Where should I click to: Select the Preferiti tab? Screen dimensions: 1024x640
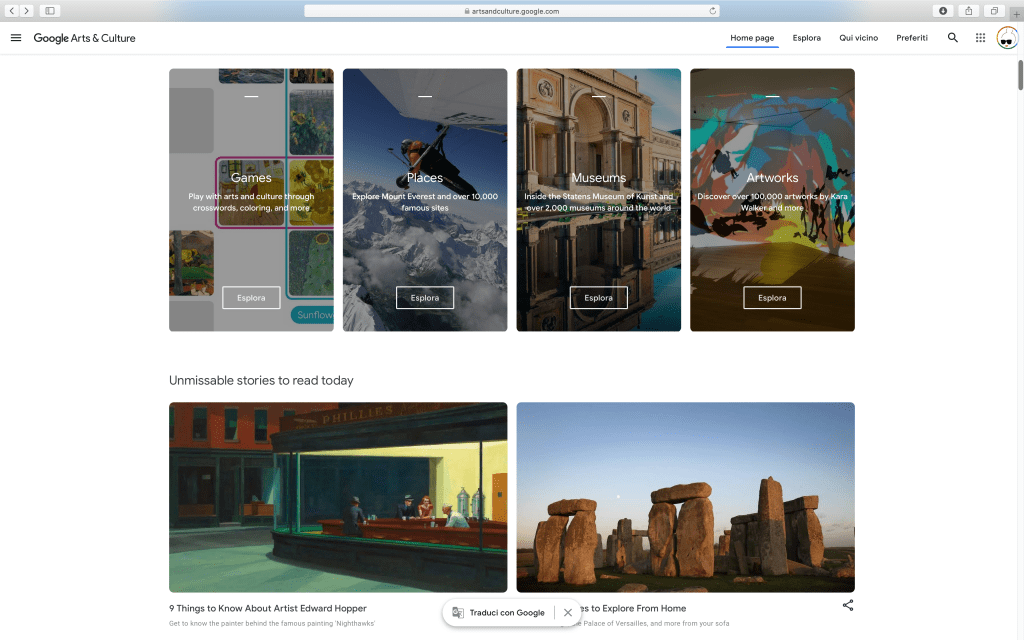pyautogui.click(x=911, y=38)
